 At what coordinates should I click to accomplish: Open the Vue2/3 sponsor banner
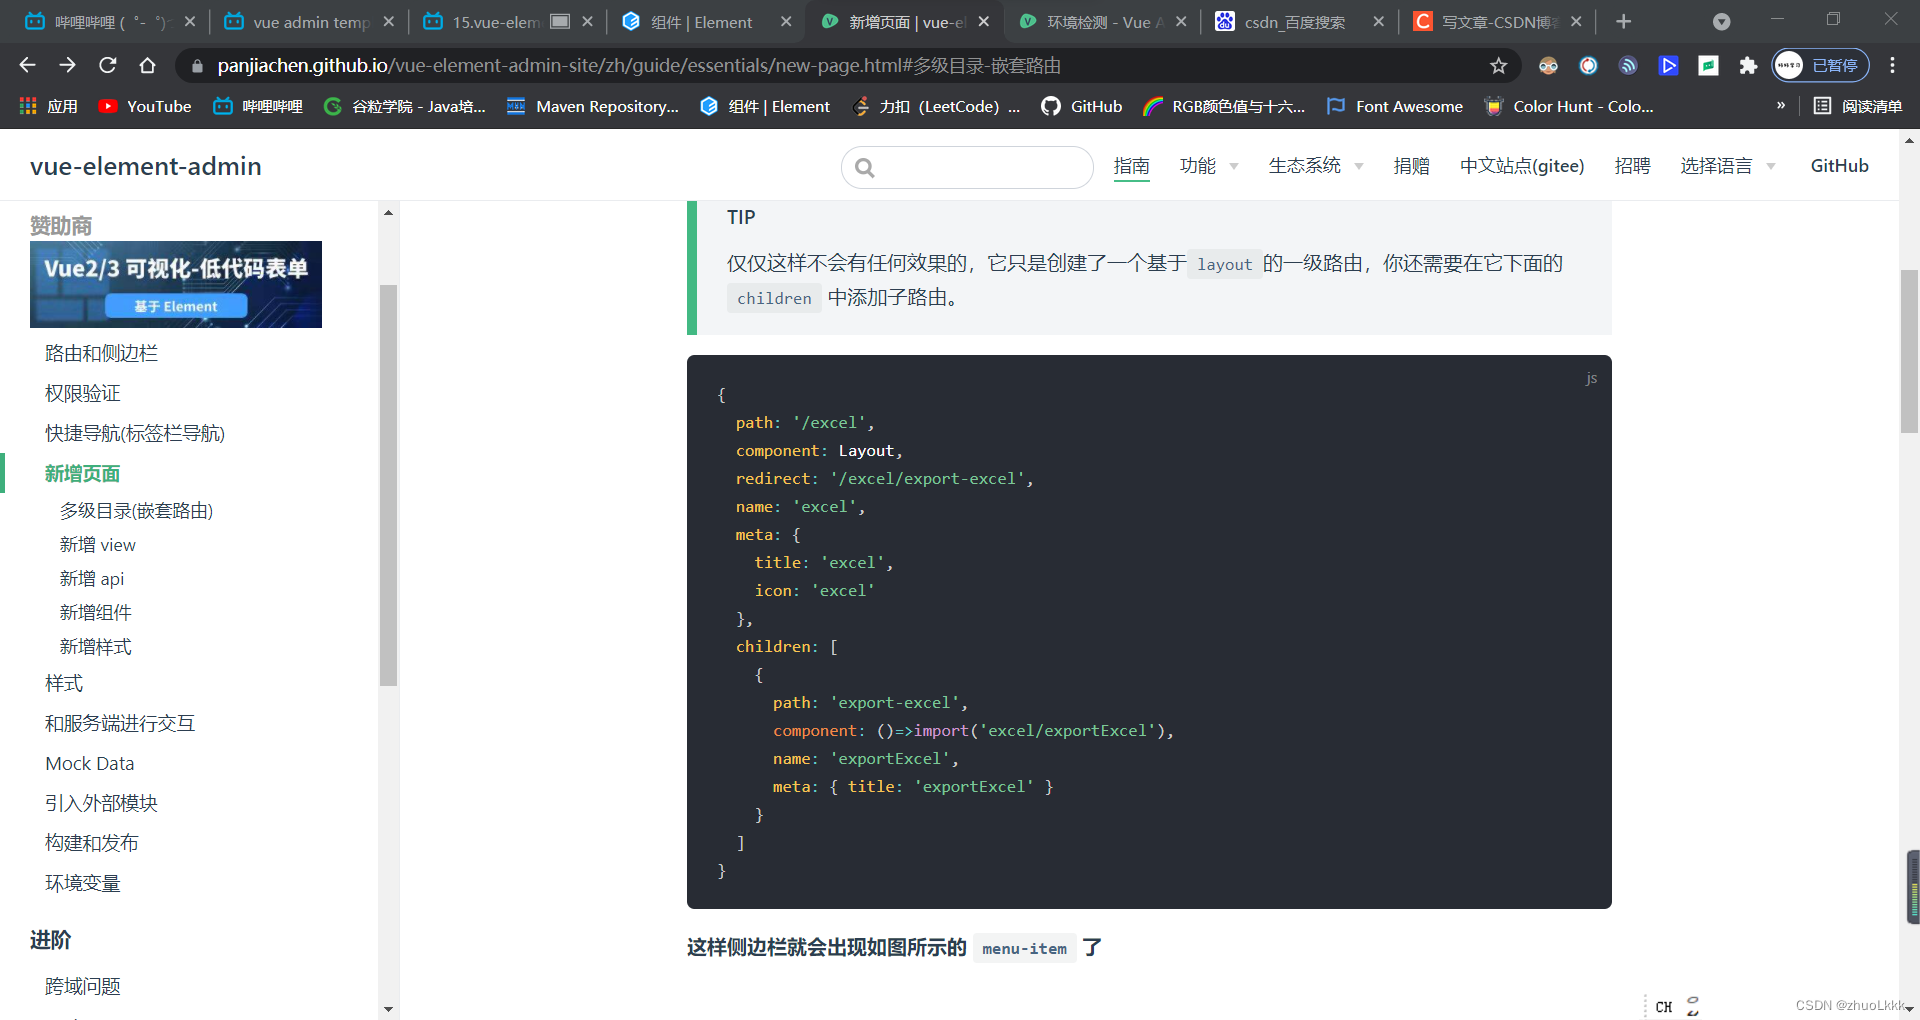tap(176, 284)
